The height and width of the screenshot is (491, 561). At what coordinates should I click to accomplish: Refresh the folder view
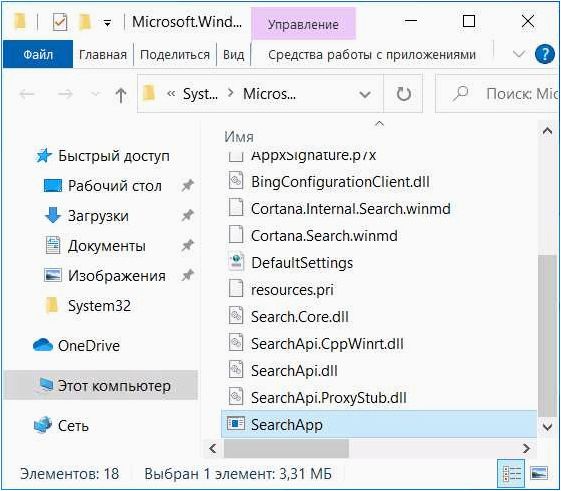(x=403, y=94)
